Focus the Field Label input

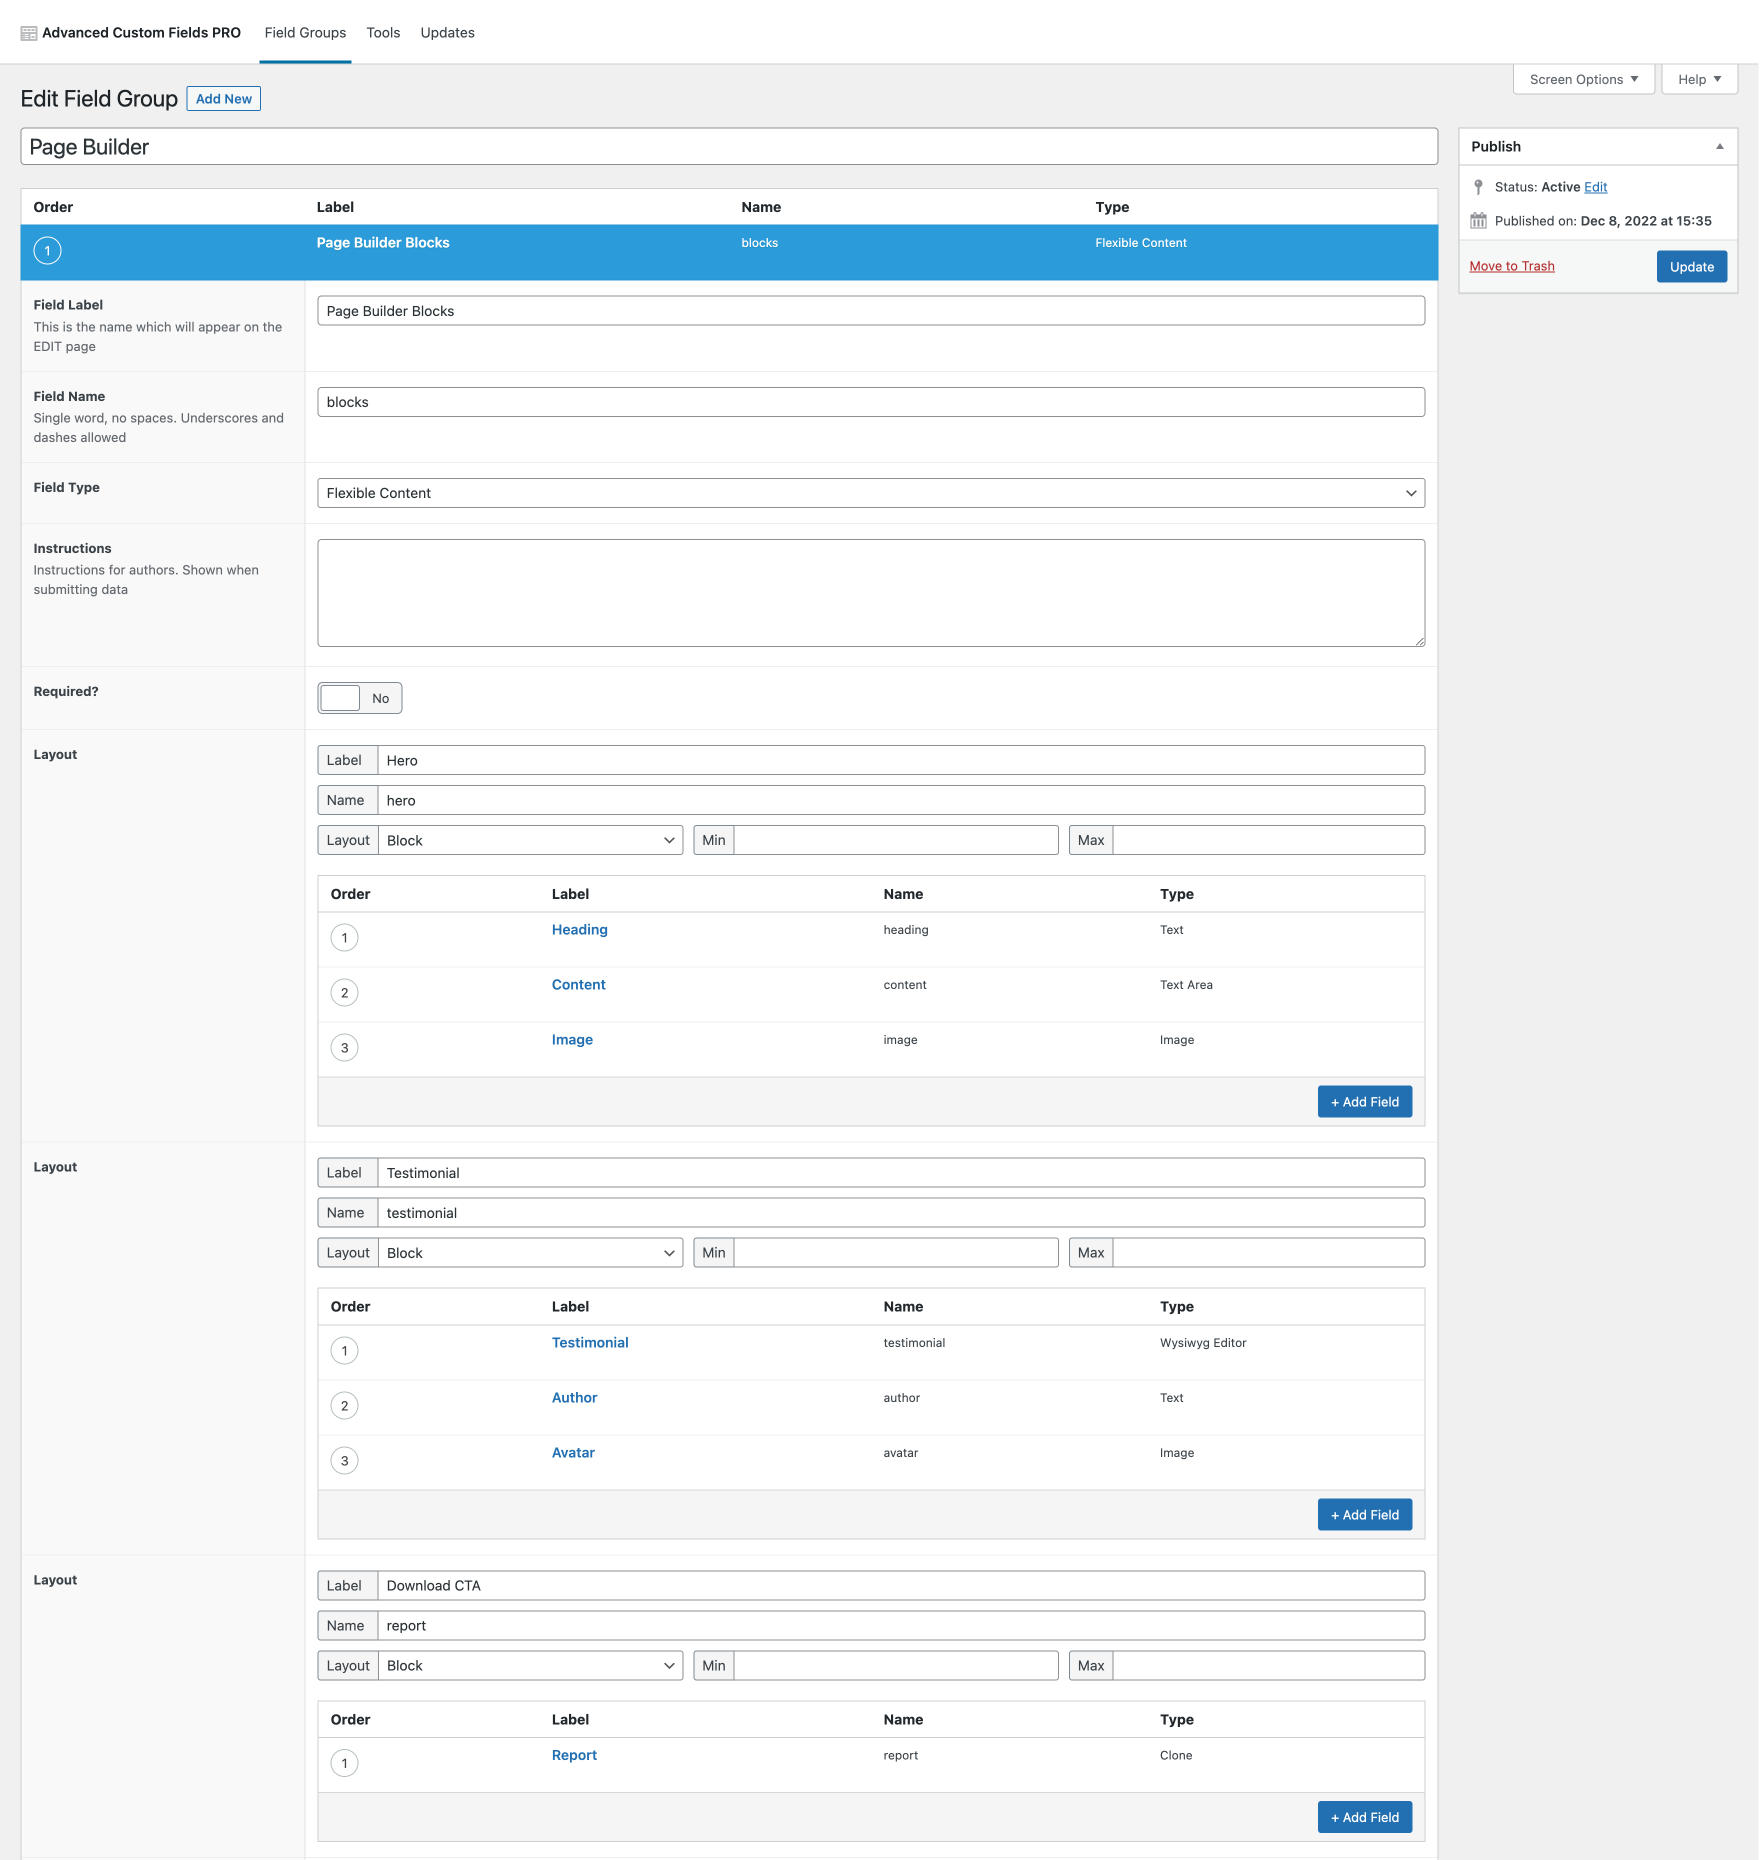[871, 311]
